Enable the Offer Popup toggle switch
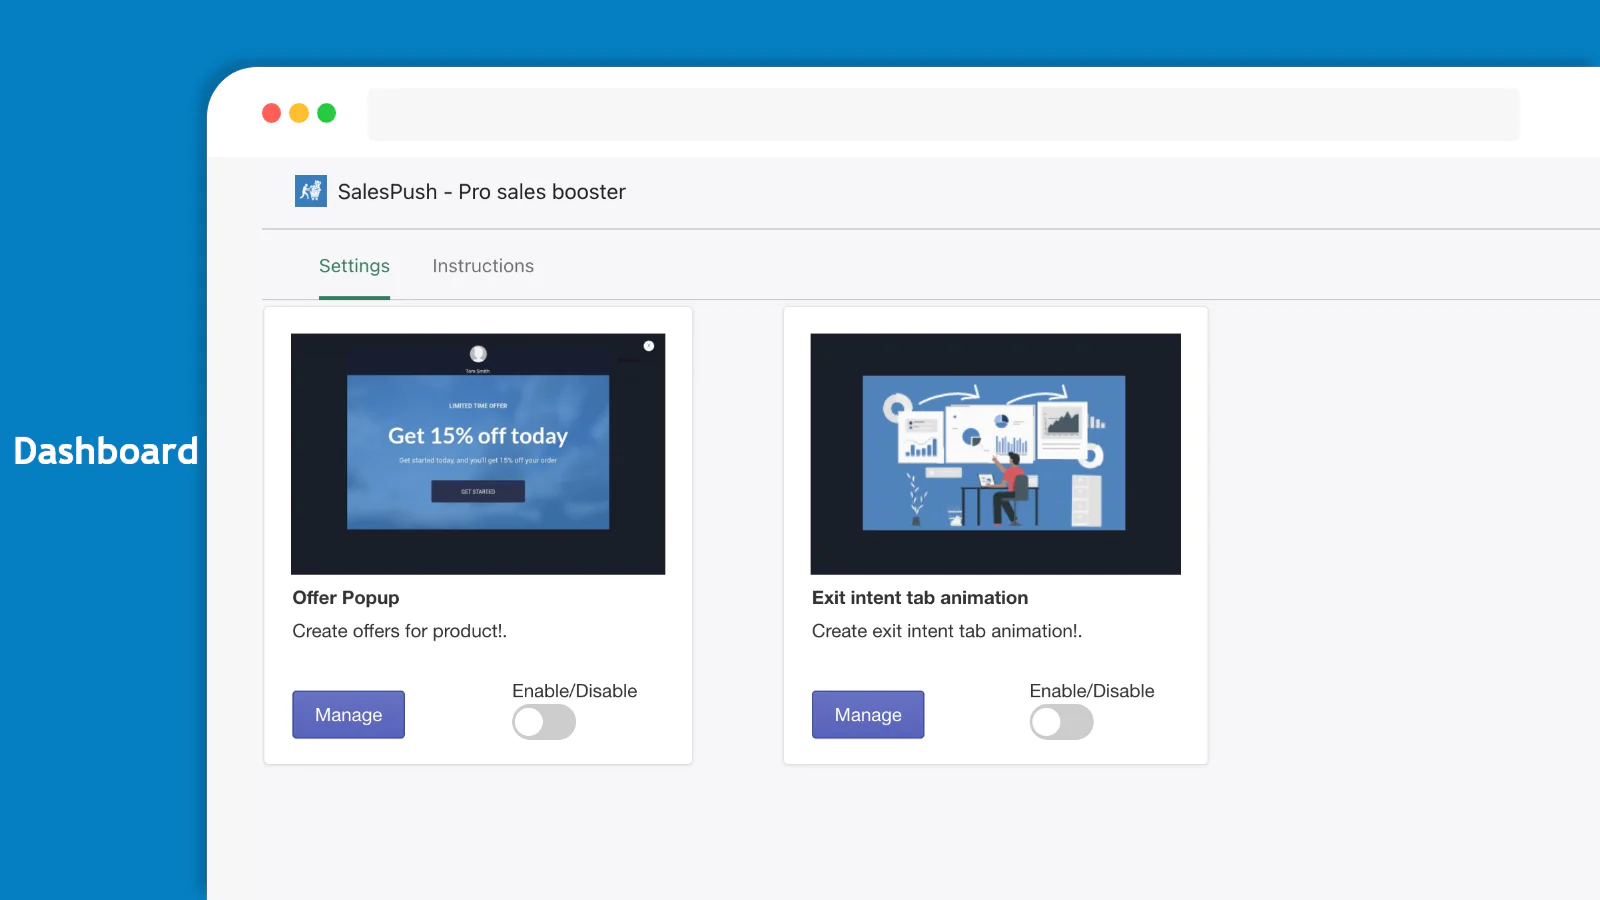 [x=544, y=722]
